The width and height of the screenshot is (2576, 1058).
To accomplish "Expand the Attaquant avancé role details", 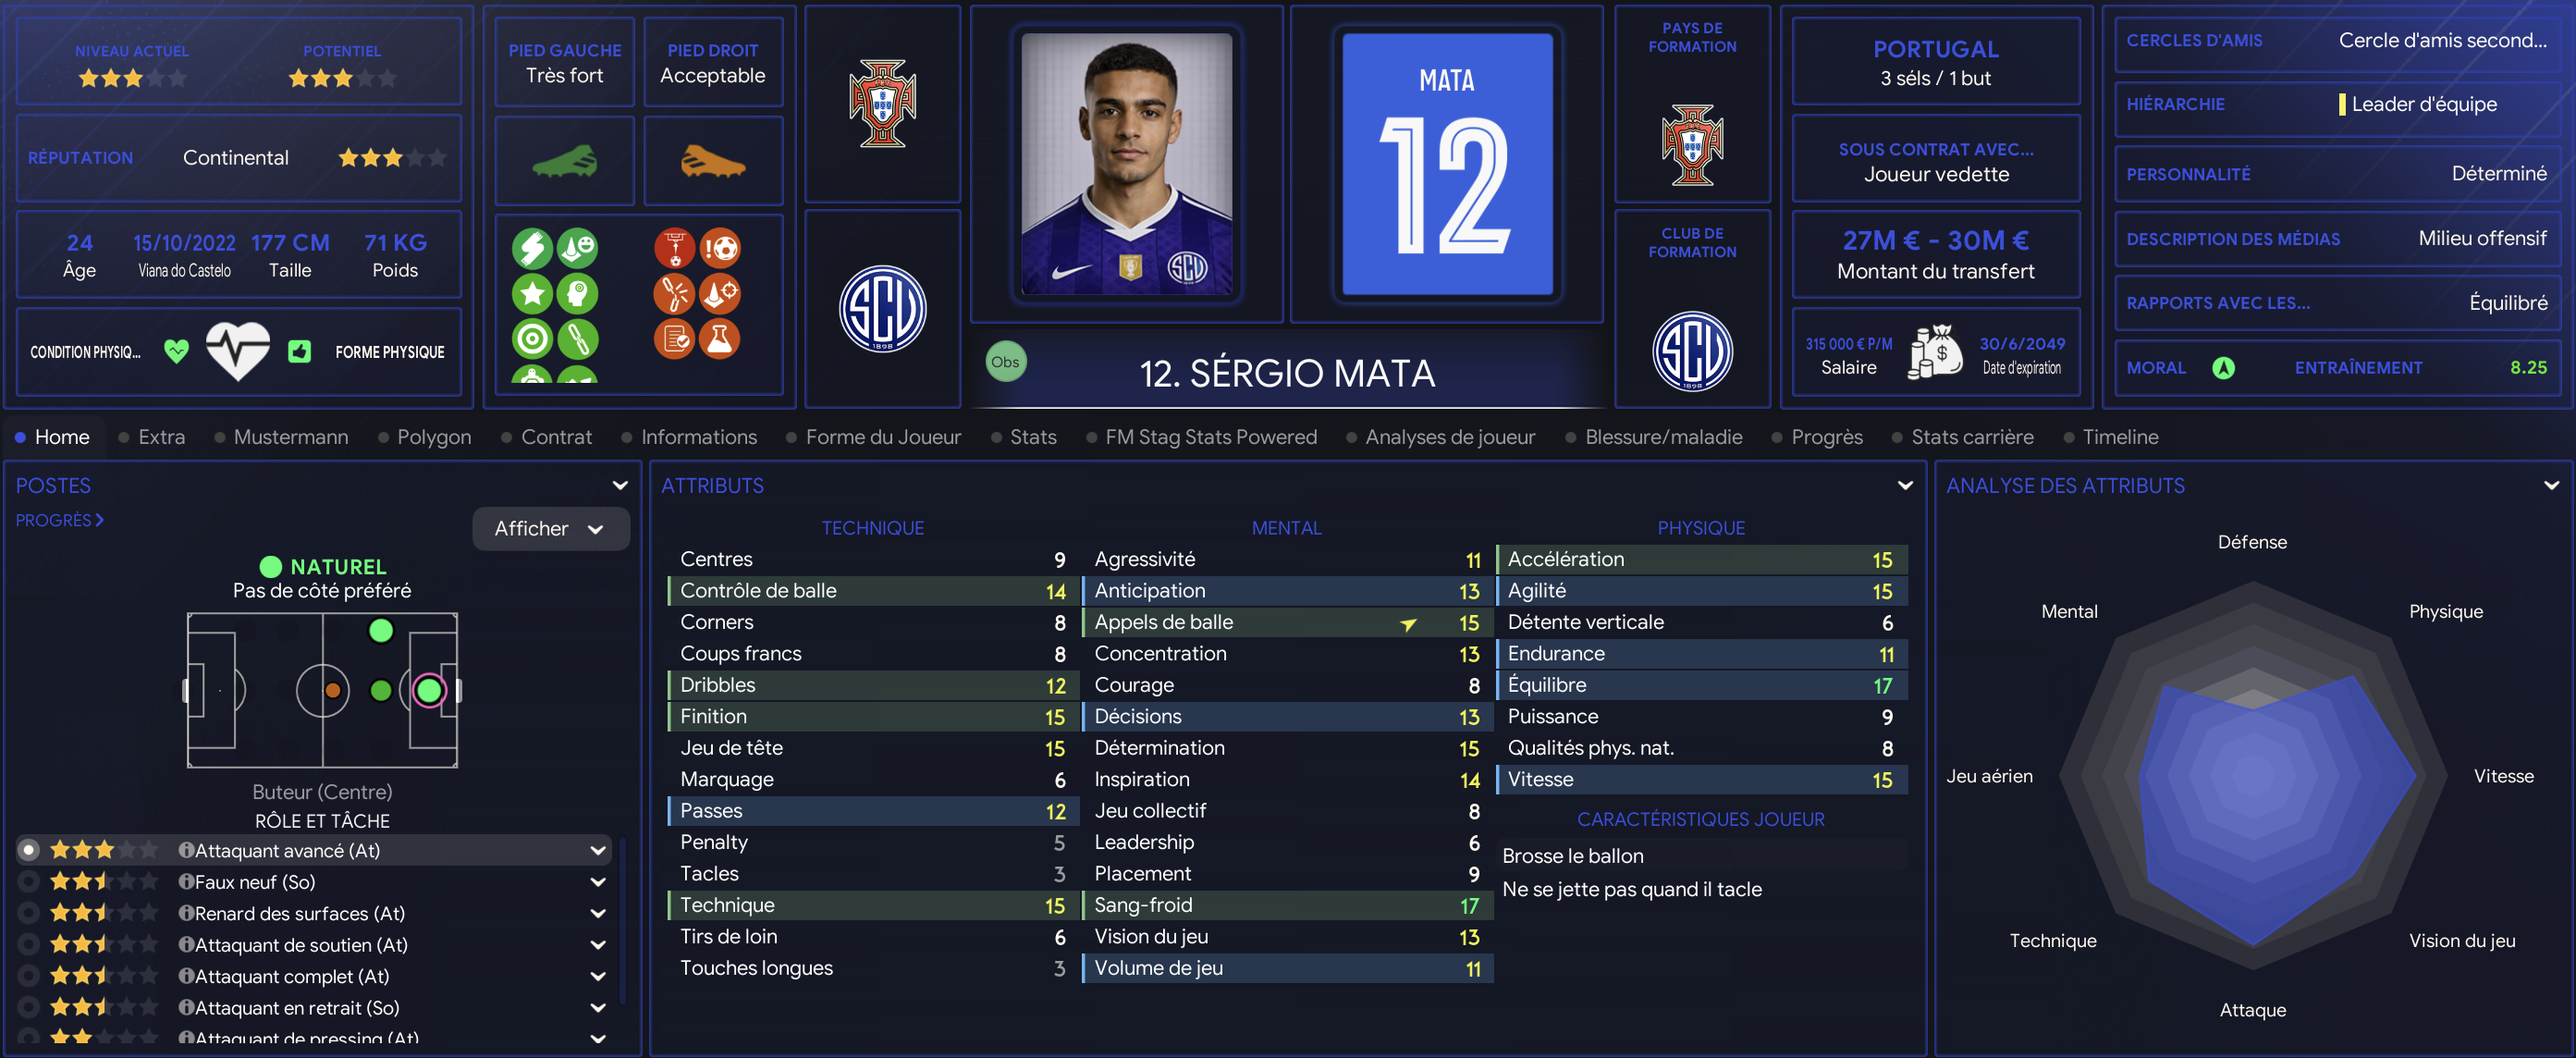I will pos(598,850).
